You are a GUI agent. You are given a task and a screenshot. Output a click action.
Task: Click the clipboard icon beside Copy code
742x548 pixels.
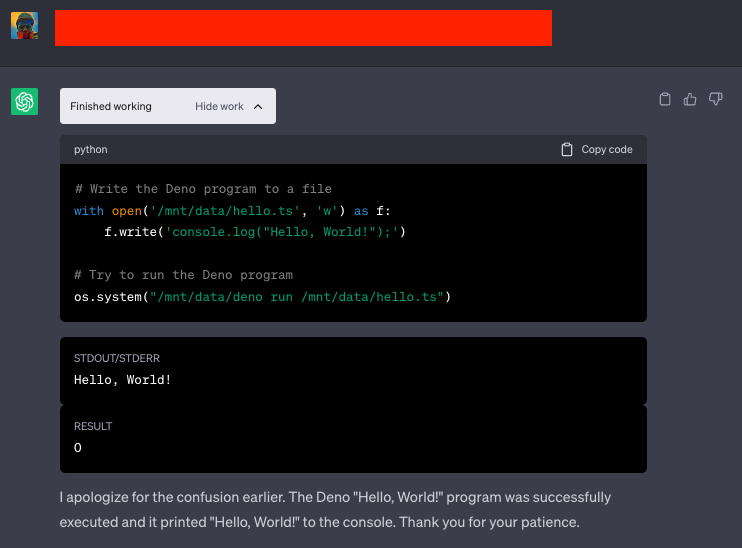(567, 150)
